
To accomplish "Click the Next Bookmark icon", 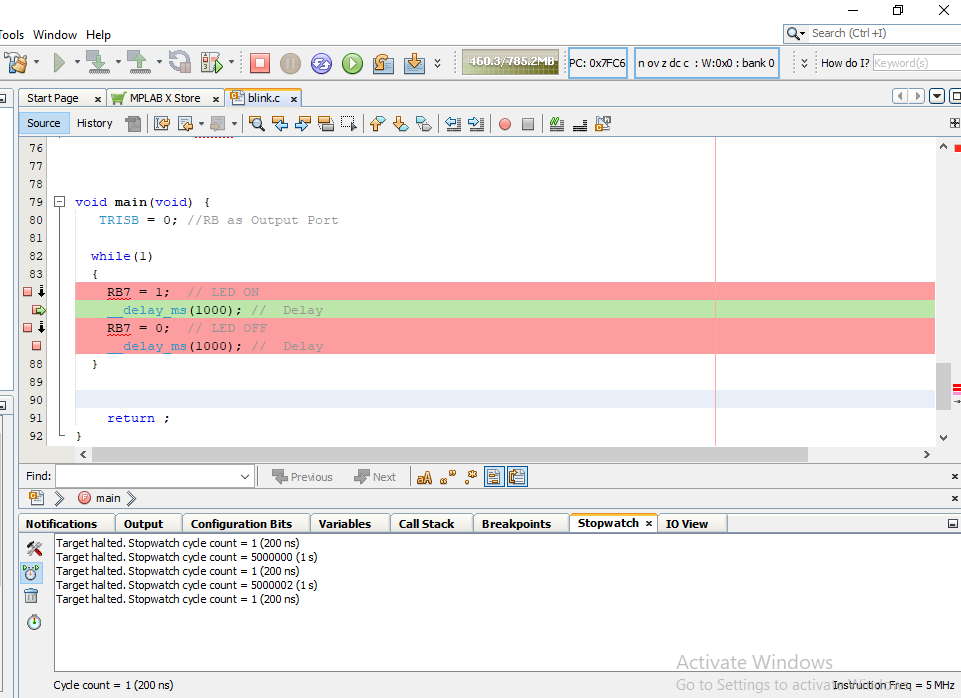I will click(401, 124).
